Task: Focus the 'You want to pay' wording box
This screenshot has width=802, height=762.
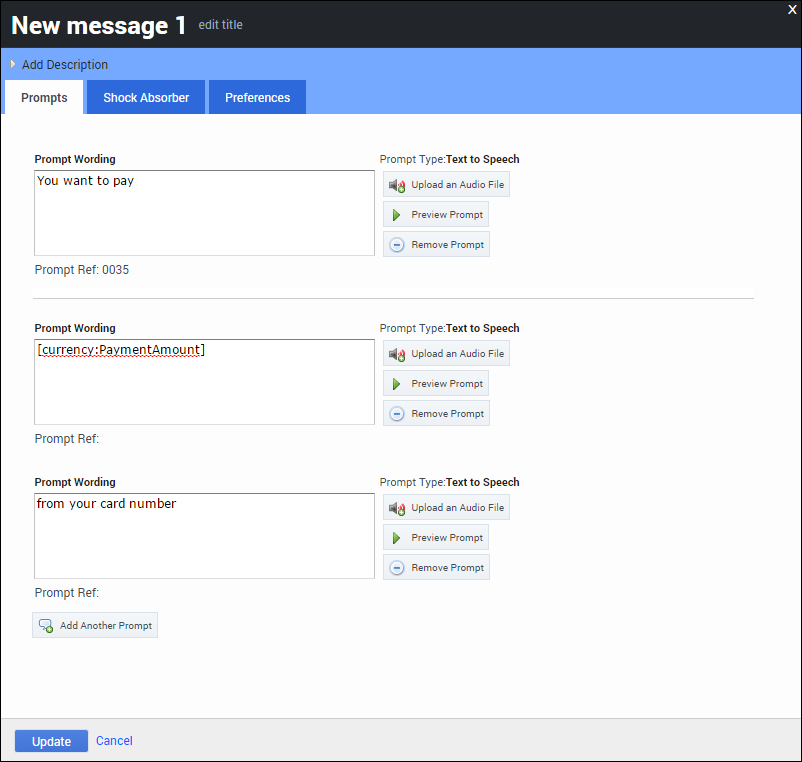Action: click(x=205, y=213)
